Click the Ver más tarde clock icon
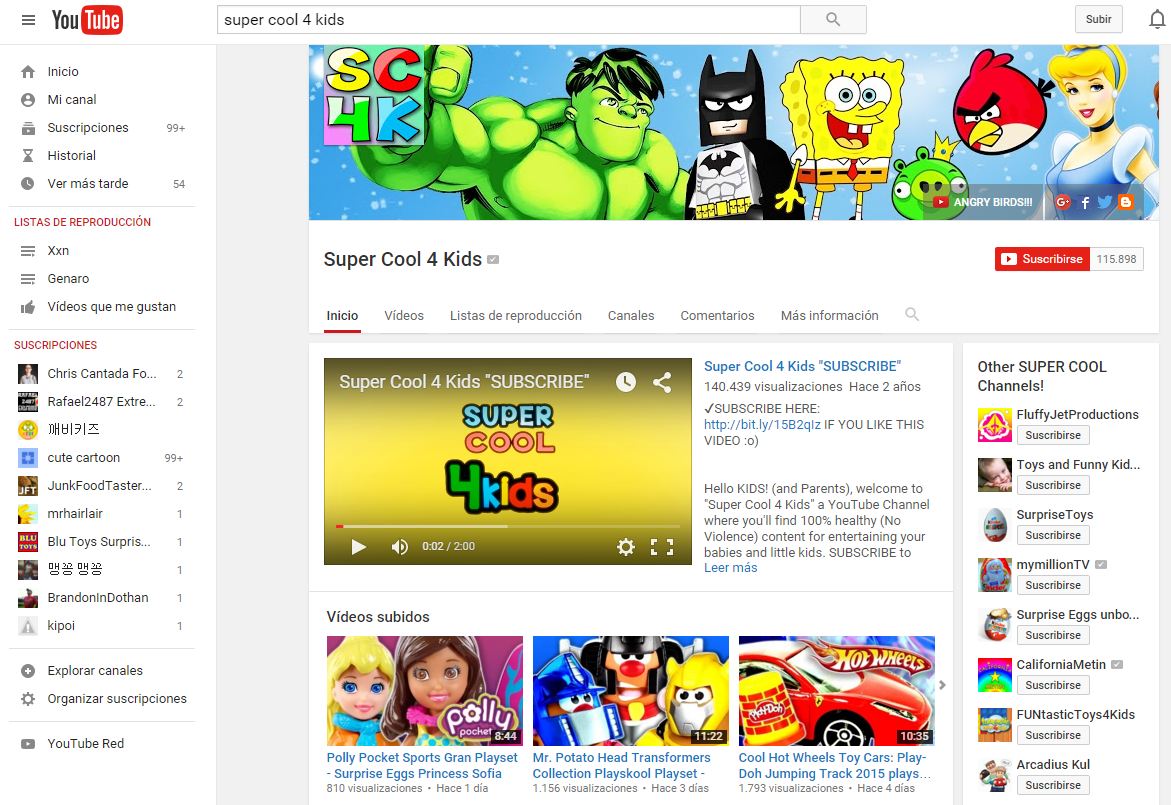Screen dimensions: 1171x805 pyautogui.click(x=28, y=184)
